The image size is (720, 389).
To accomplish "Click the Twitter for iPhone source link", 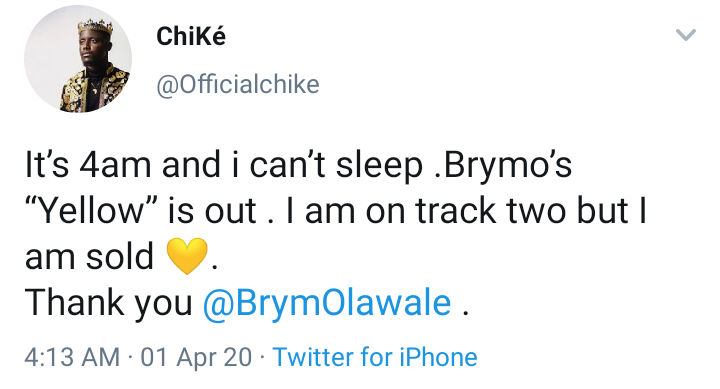I will pos(375,357).
